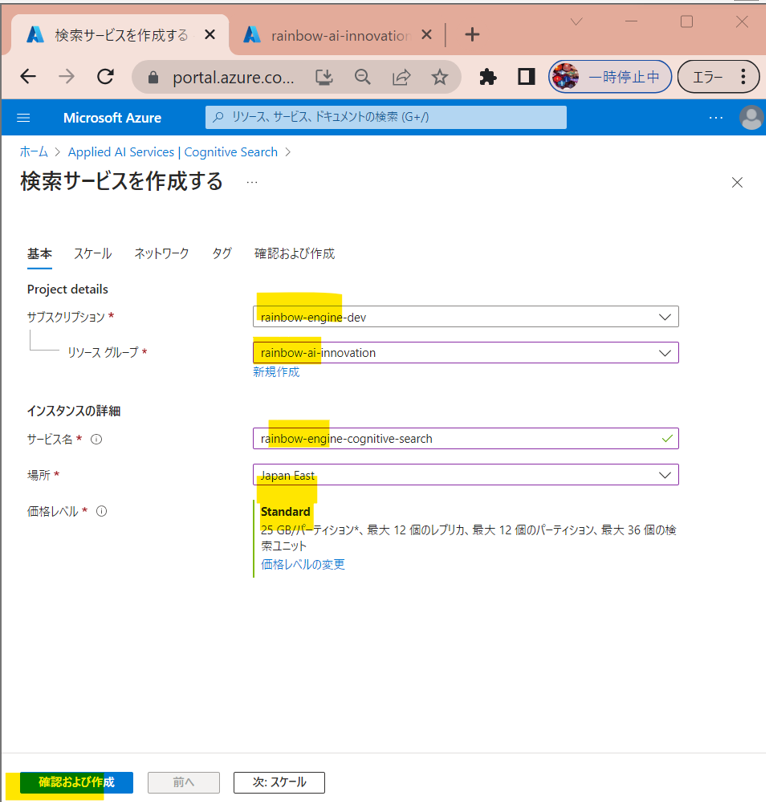
Task: Click the install app icon in the address bar
Action: (324, 77)
